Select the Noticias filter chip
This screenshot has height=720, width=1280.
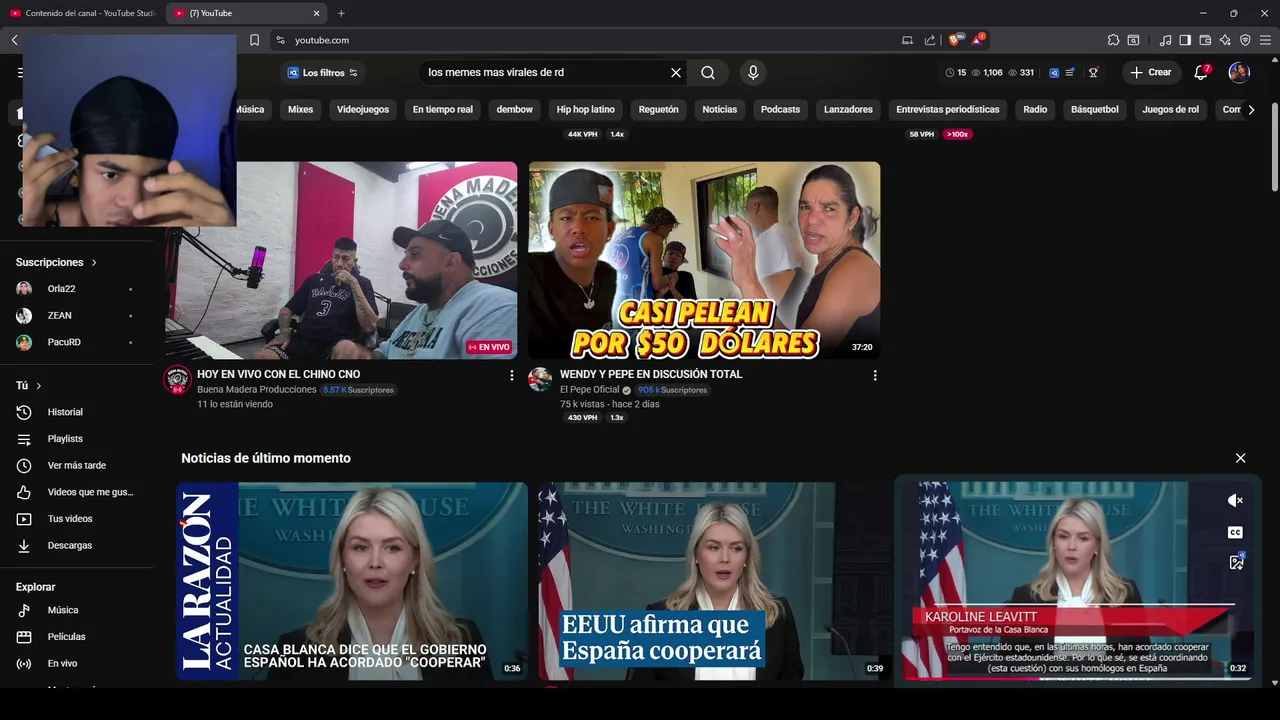tap(720, 110)
